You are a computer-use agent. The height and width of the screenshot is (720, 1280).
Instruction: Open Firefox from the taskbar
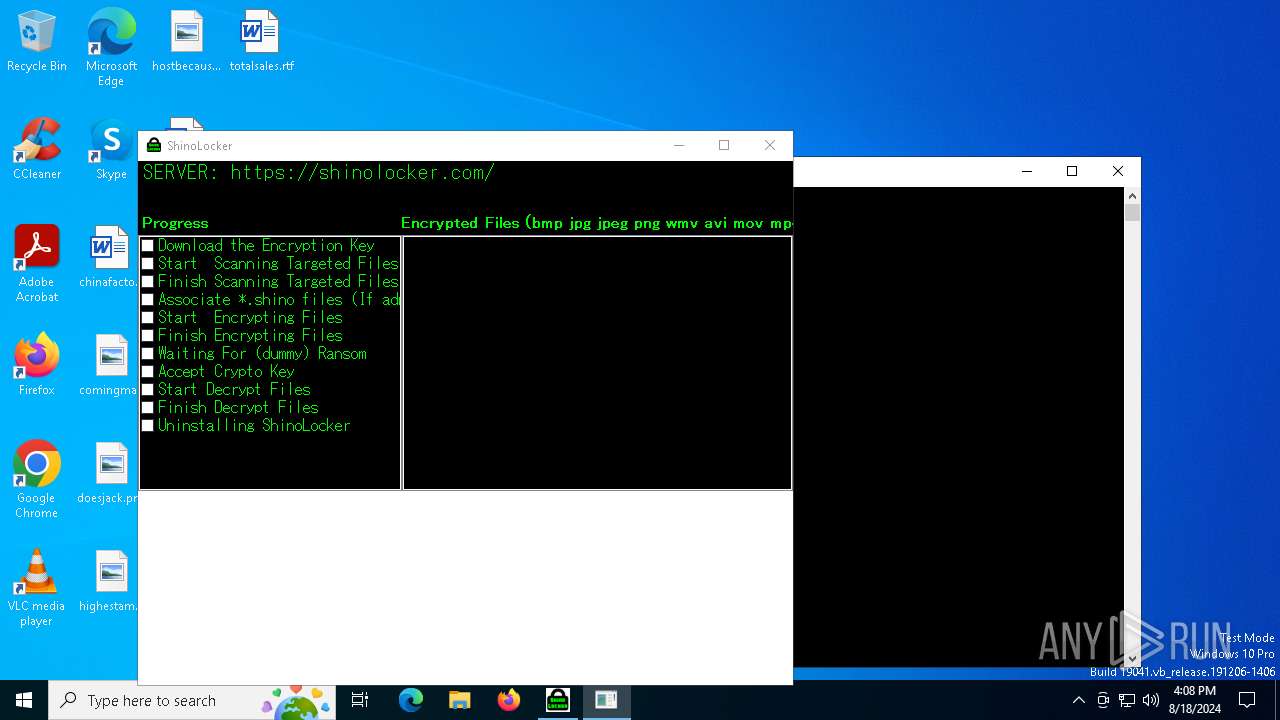pos(508,700)
